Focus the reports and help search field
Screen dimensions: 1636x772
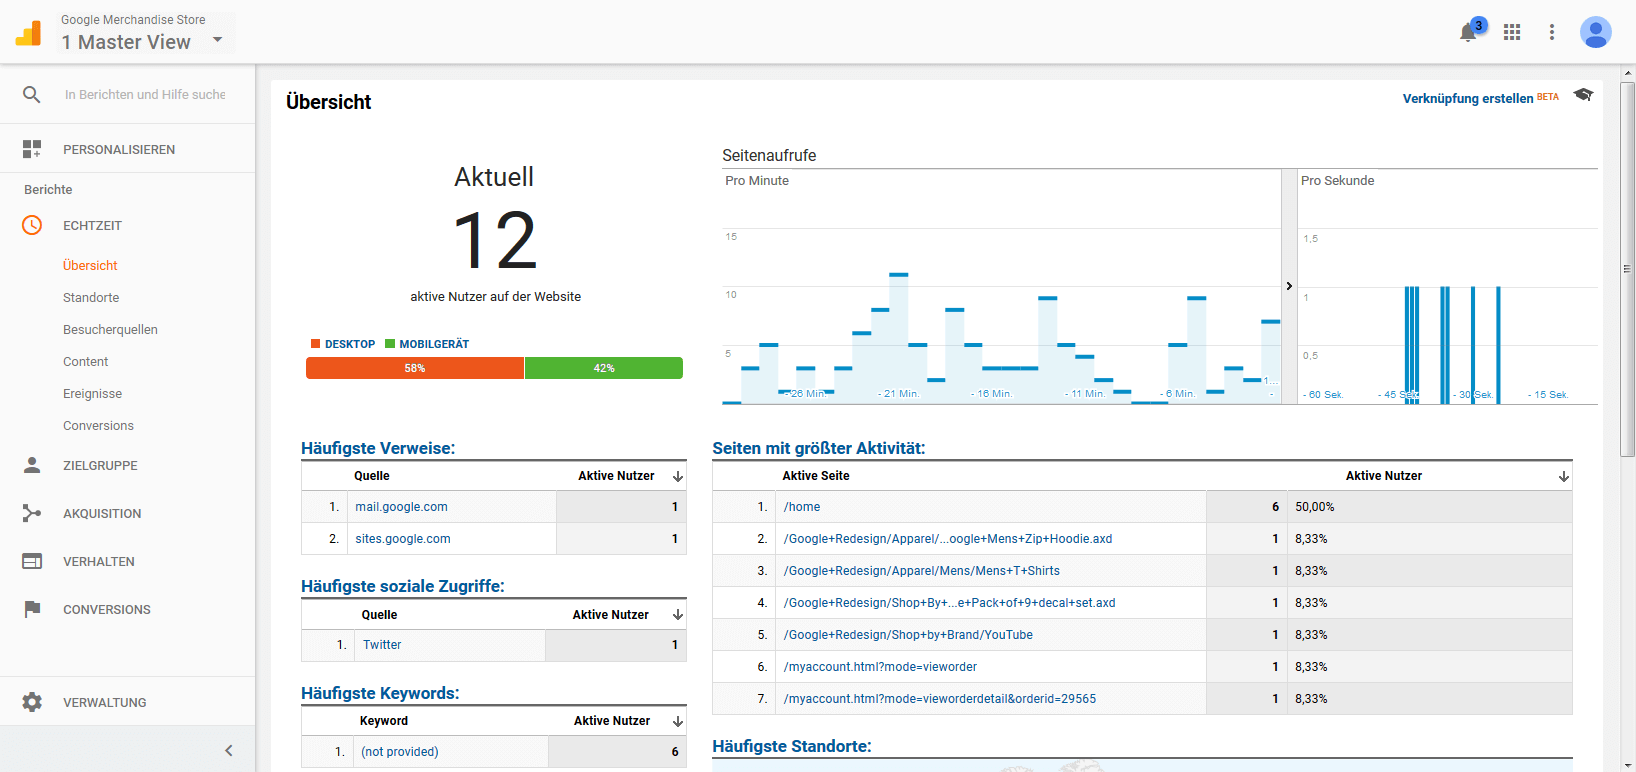[145, 94]
